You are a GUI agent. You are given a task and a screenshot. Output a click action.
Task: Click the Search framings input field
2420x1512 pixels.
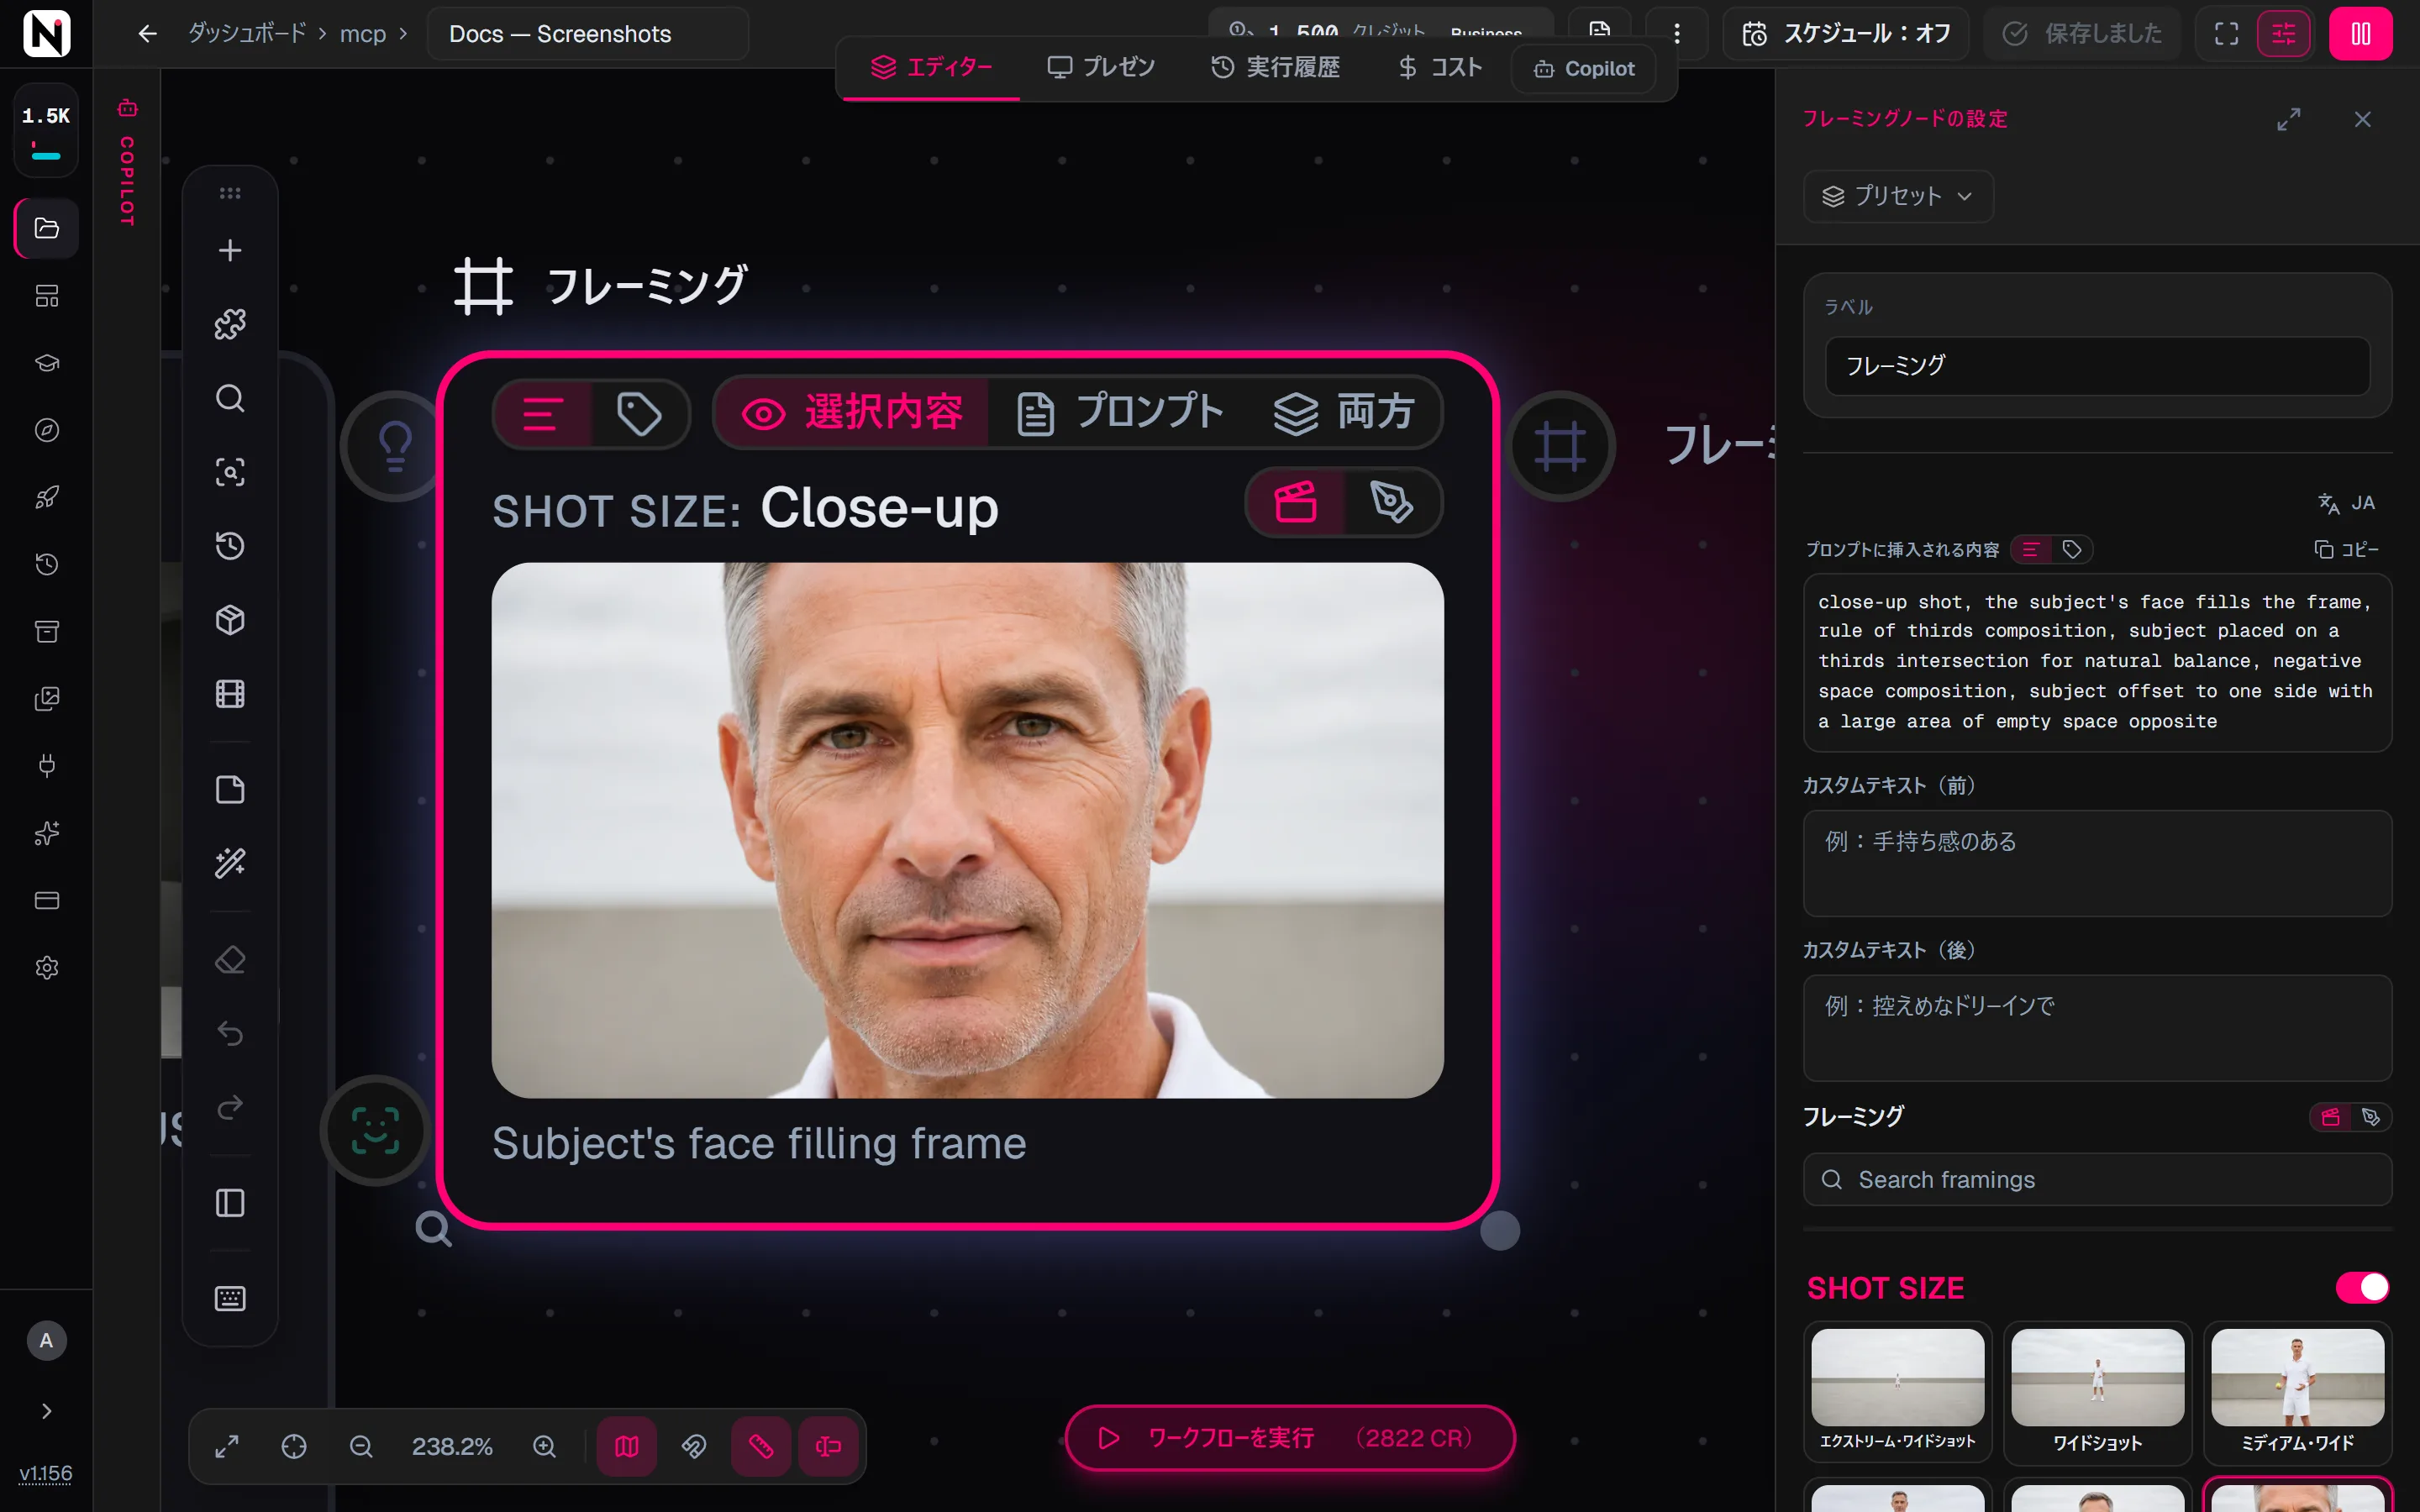click(x=2097, y=1179)
